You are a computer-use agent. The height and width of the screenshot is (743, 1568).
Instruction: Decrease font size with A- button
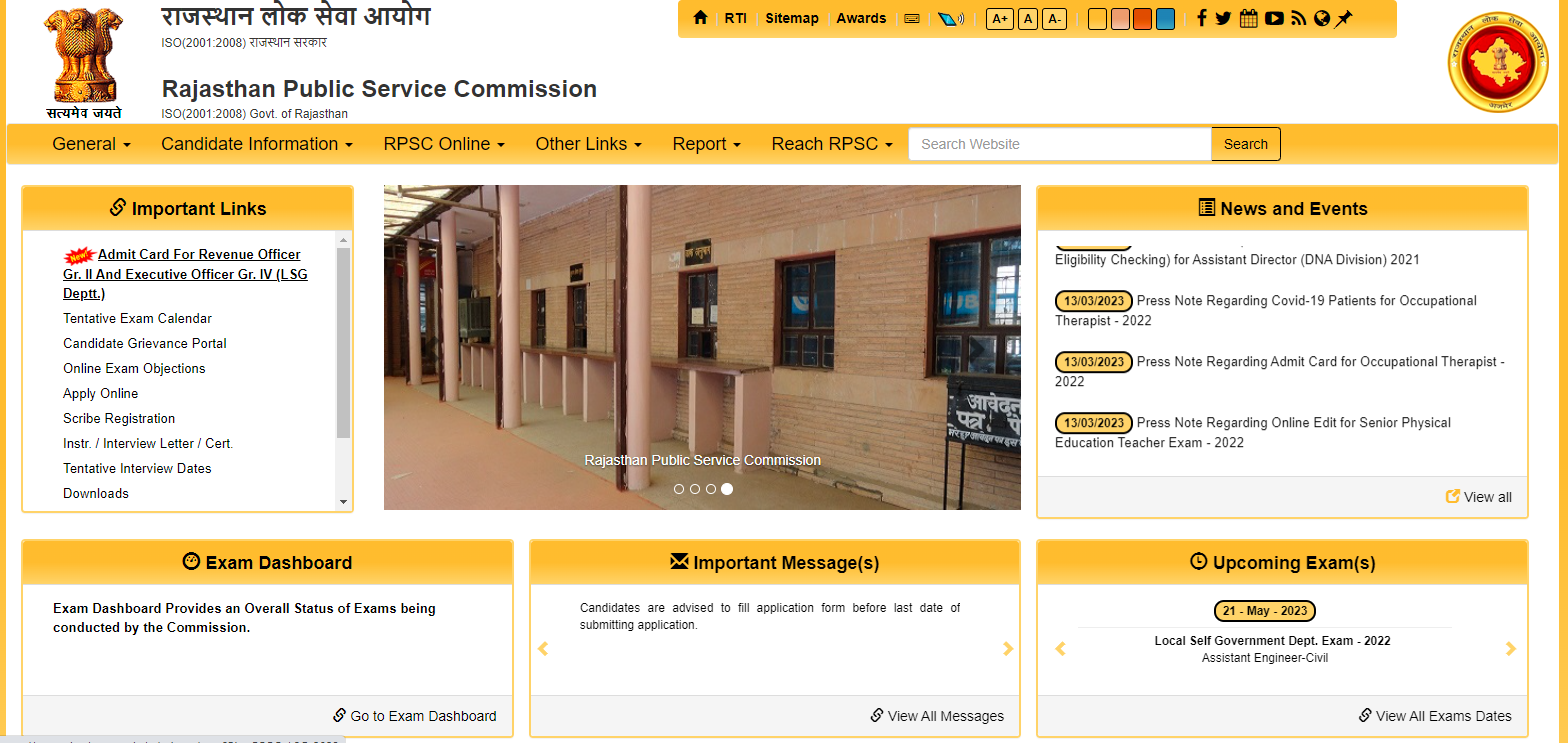coord(1054,19)
